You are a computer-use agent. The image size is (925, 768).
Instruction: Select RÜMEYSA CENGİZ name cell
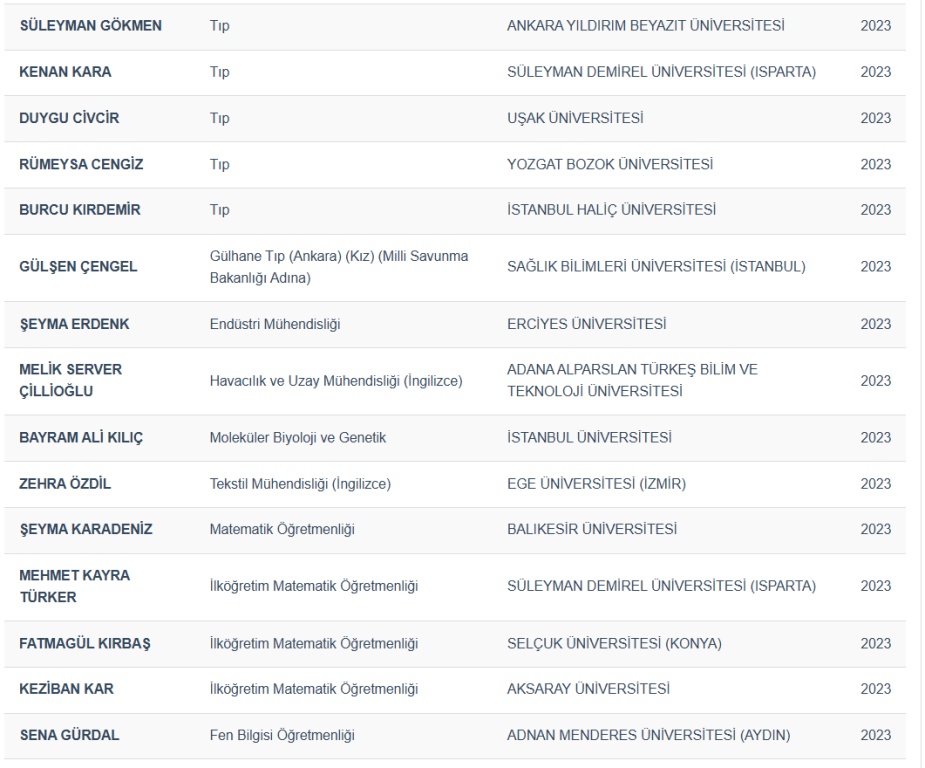[x=82, y=164]
